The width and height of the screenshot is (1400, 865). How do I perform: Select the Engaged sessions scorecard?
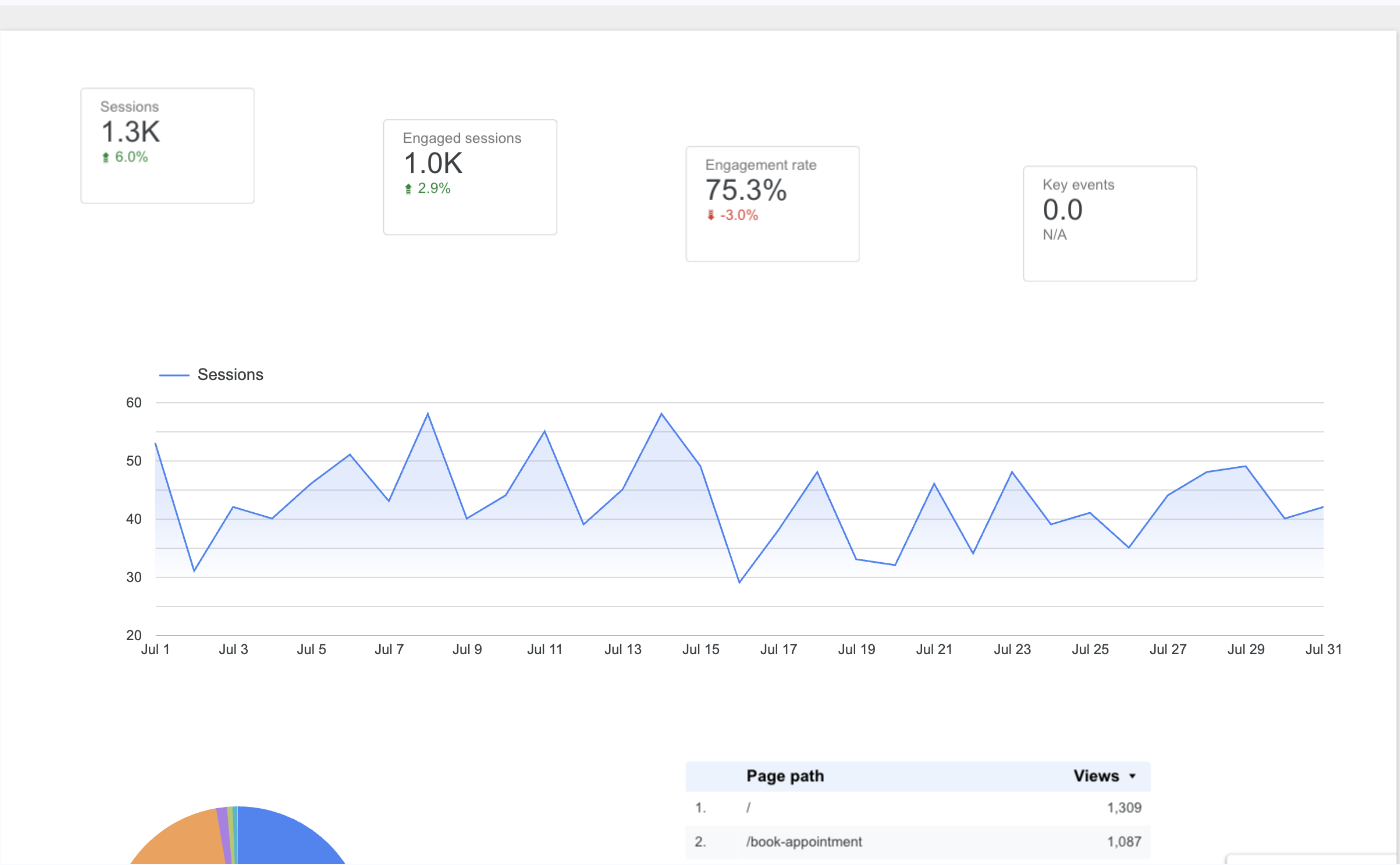[470, 177]
